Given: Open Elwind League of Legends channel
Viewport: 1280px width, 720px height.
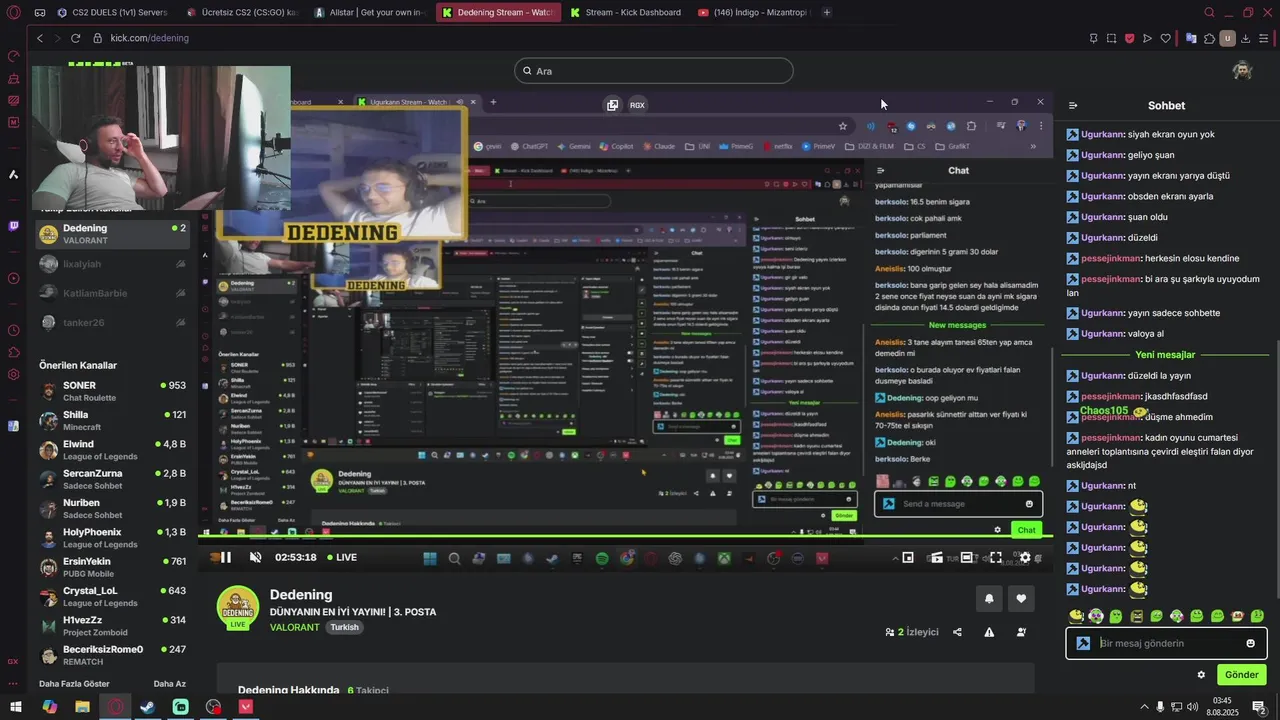Looking at the screenshot, I should (112, 450).
